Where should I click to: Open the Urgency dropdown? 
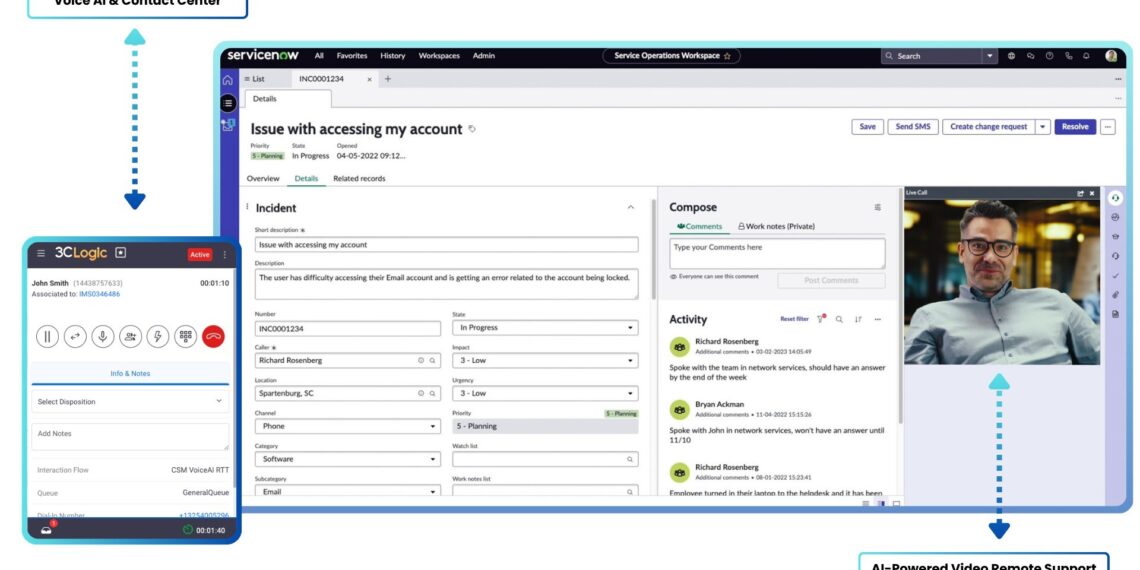[545, 393]
